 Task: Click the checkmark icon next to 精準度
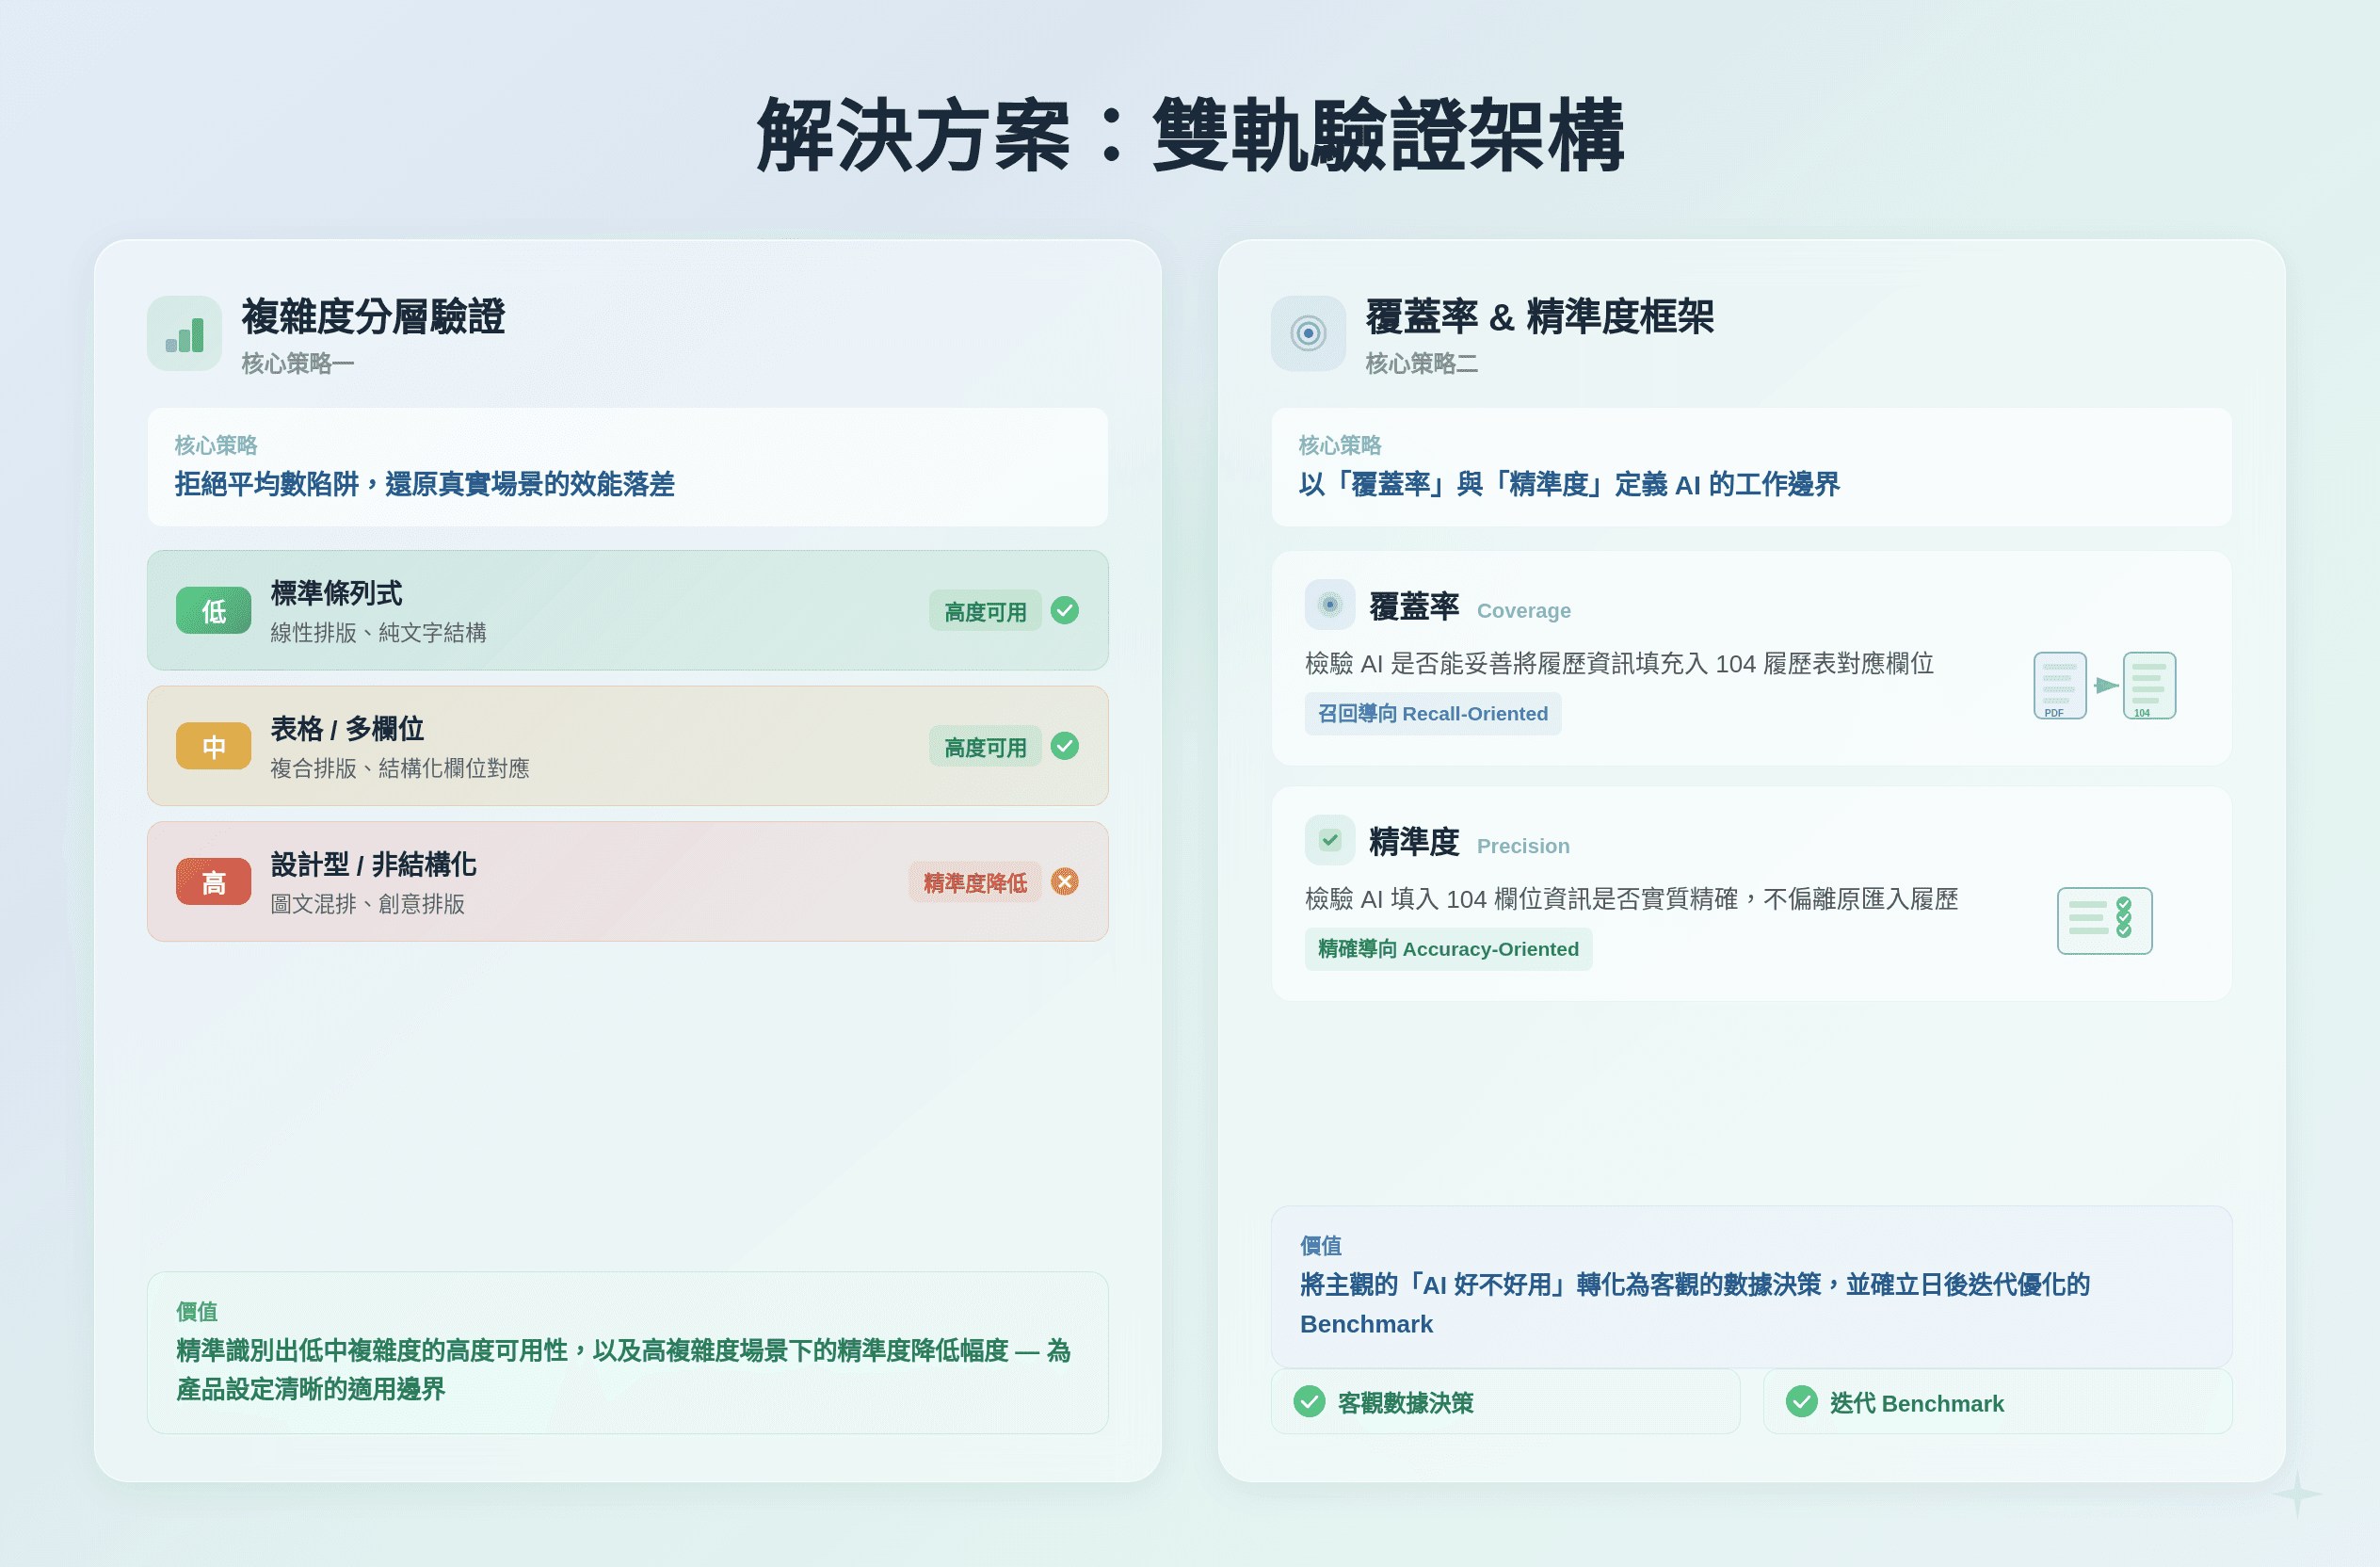pyautogui.click(x=1329, y=840)
